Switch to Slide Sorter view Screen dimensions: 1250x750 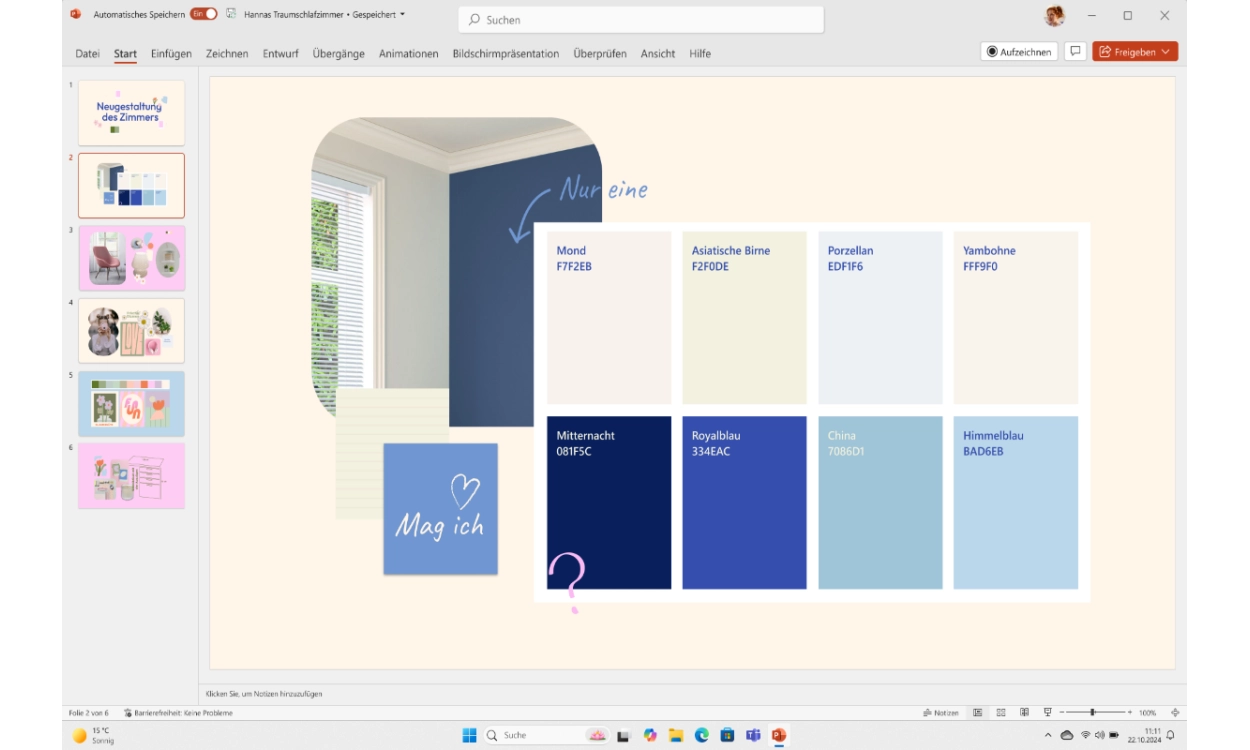[x=1001, y=713]
